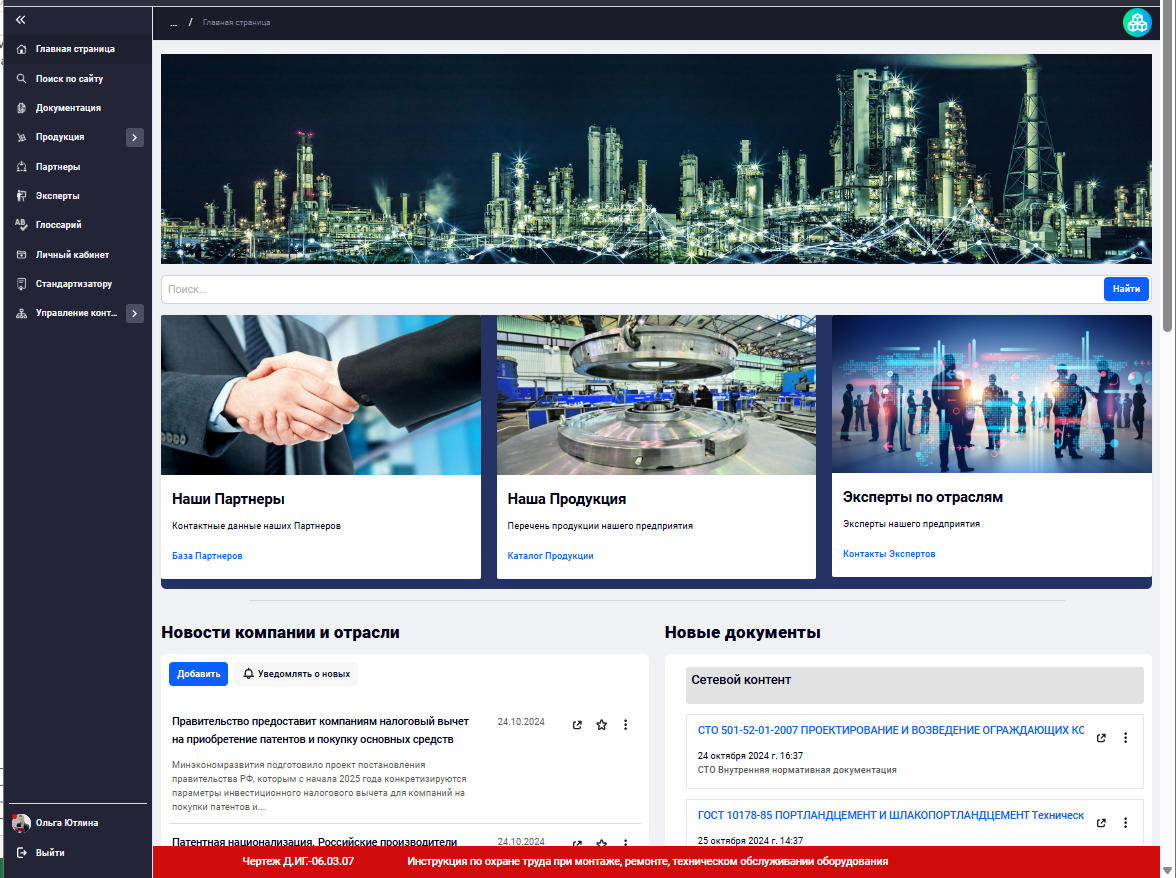Toggle Уведомлять о новых notifications
Viewport: 1176px width, 878px height.
coord(296,674)
